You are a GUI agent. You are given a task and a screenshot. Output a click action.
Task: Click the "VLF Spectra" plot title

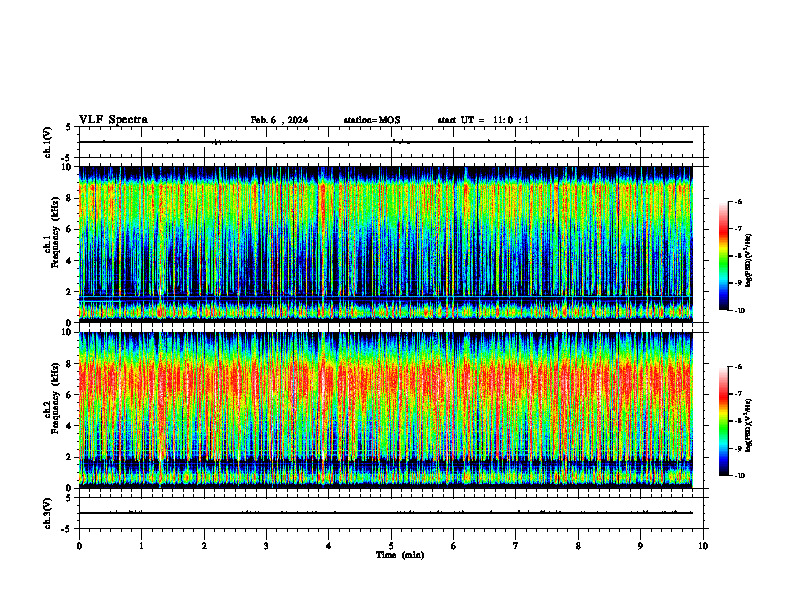tap(113, 120)
